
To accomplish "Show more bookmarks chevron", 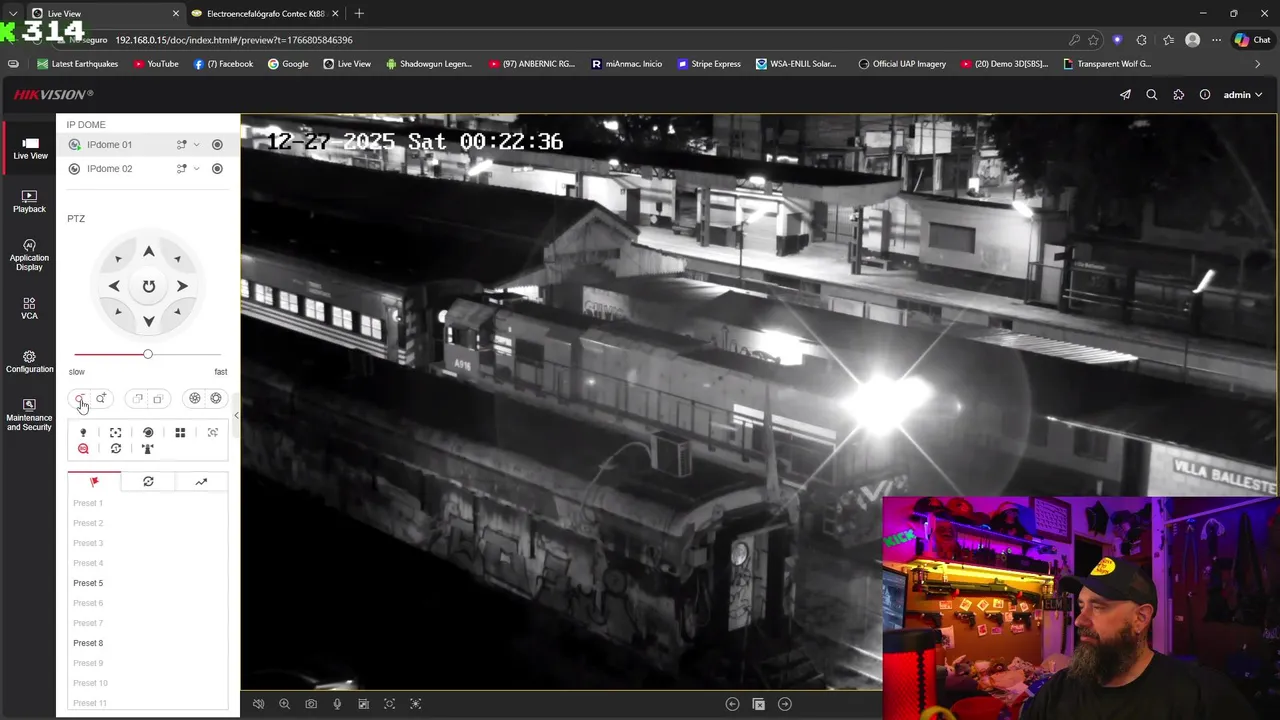I will (1259, 64).
